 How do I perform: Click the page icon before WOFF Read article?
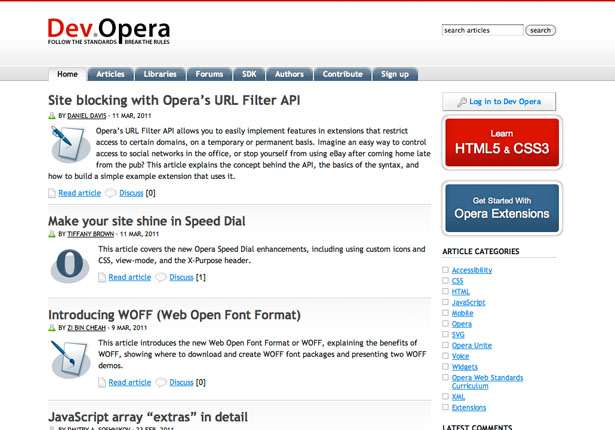point(102,383)
